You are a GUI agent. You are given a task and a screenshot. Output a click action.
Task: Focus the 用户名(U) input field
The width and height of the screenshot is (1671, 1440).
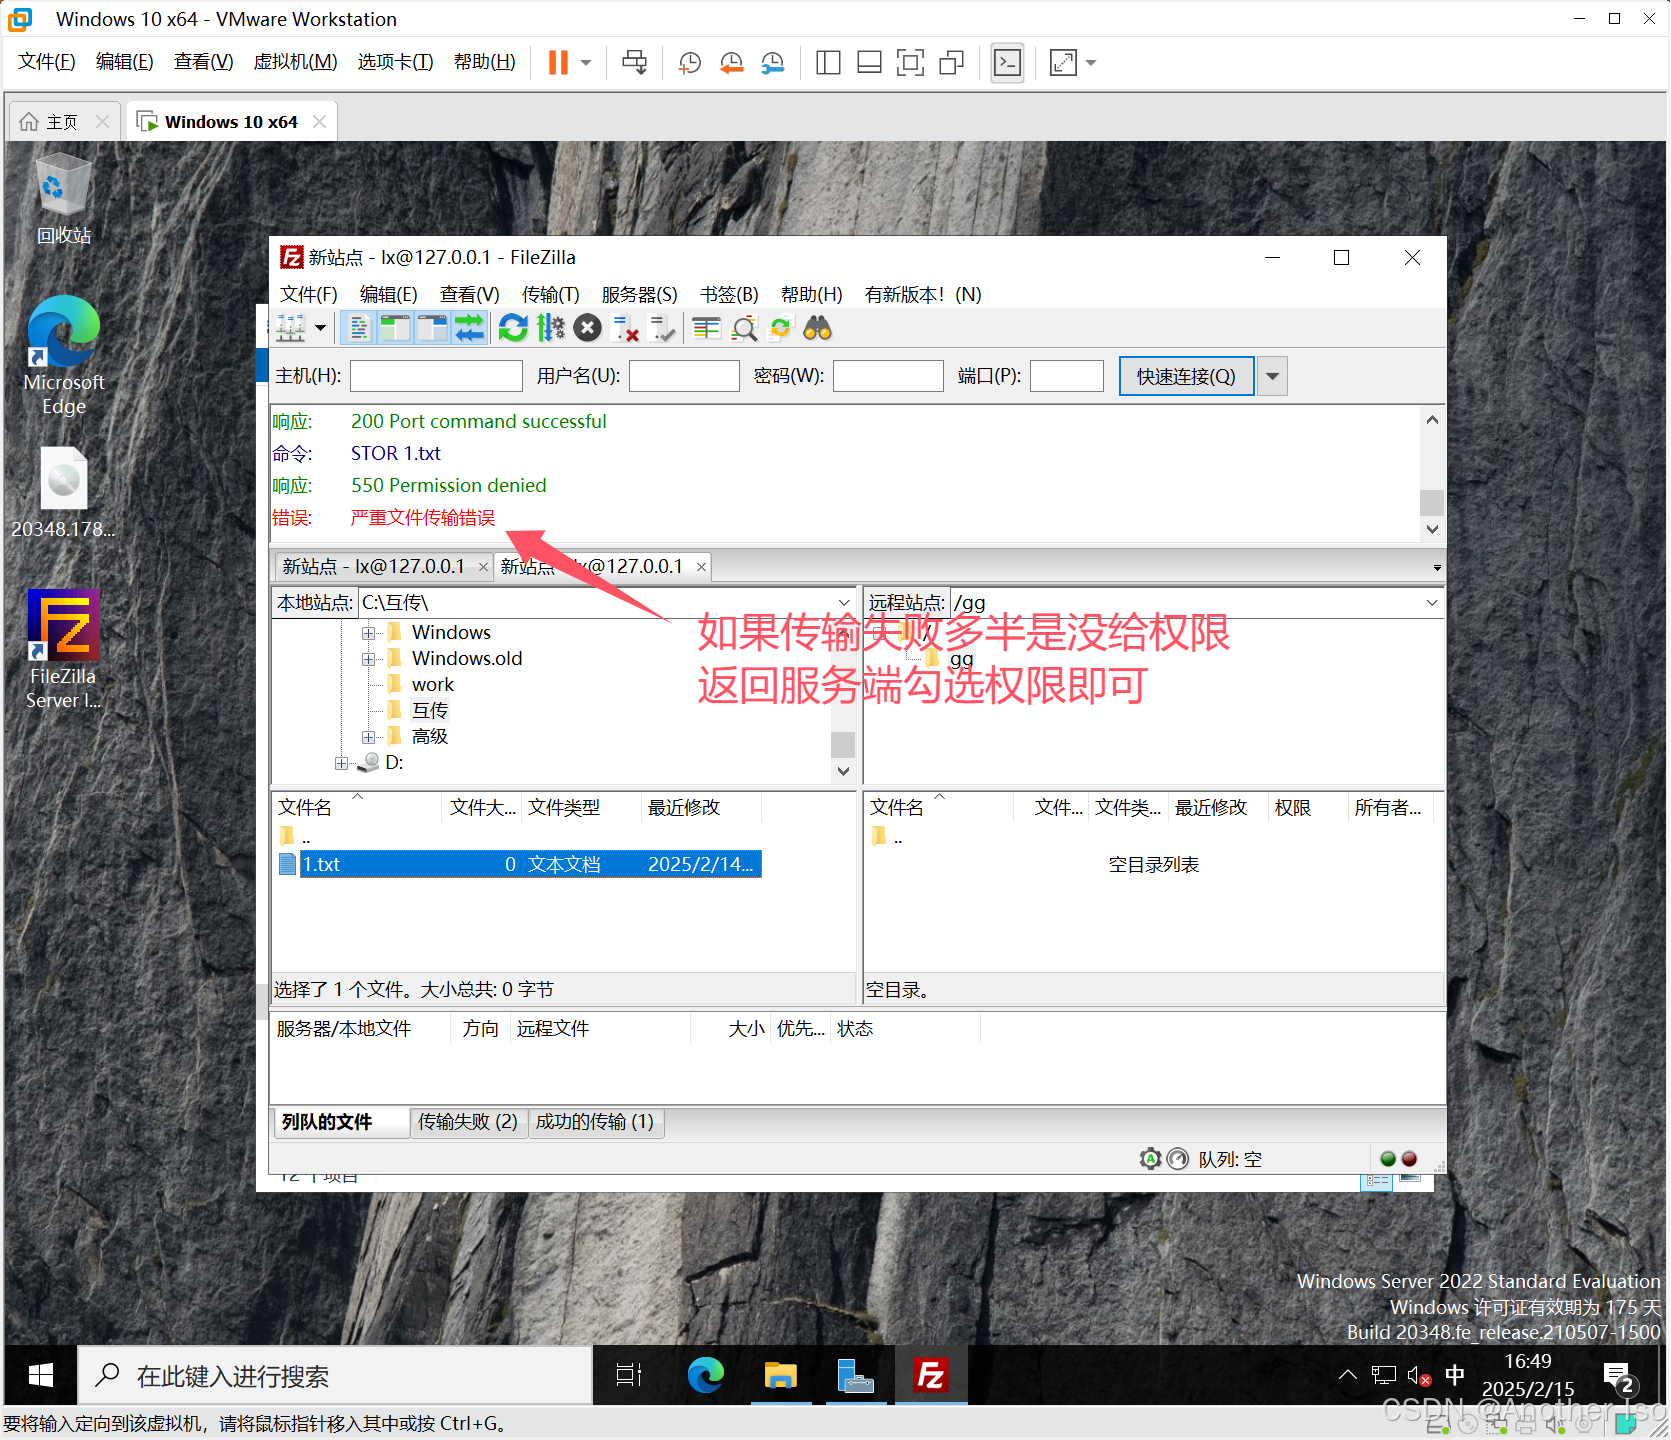[684, 376]
